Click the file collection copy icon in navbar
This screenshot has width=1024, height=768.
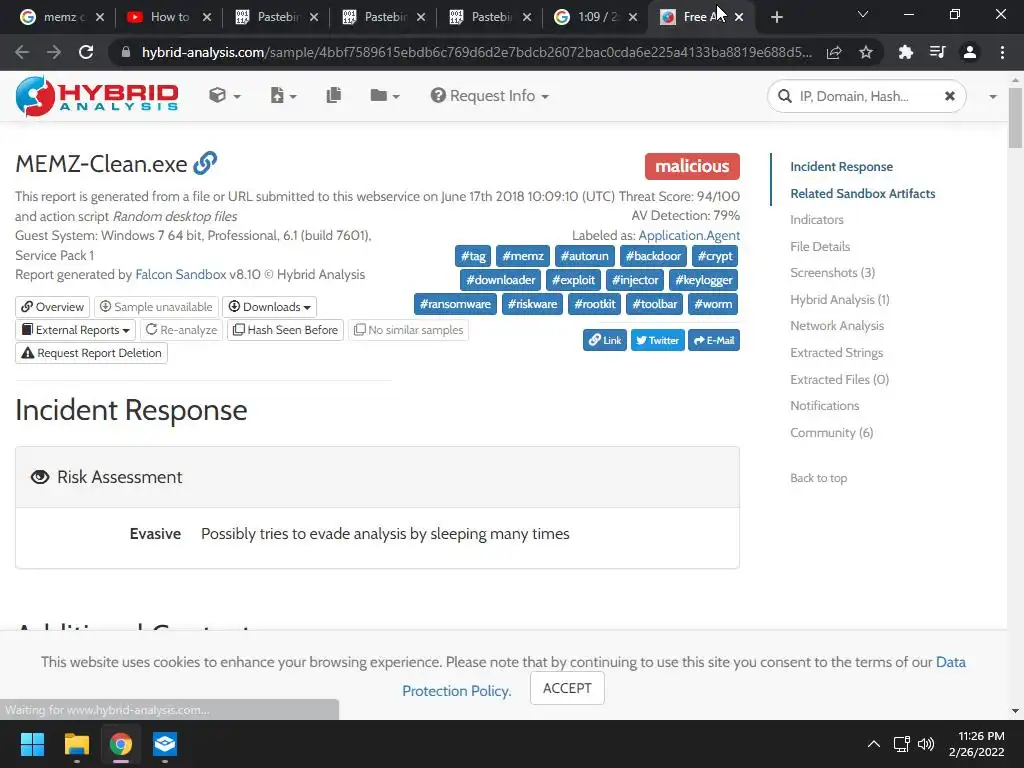(x=334, y=95)
